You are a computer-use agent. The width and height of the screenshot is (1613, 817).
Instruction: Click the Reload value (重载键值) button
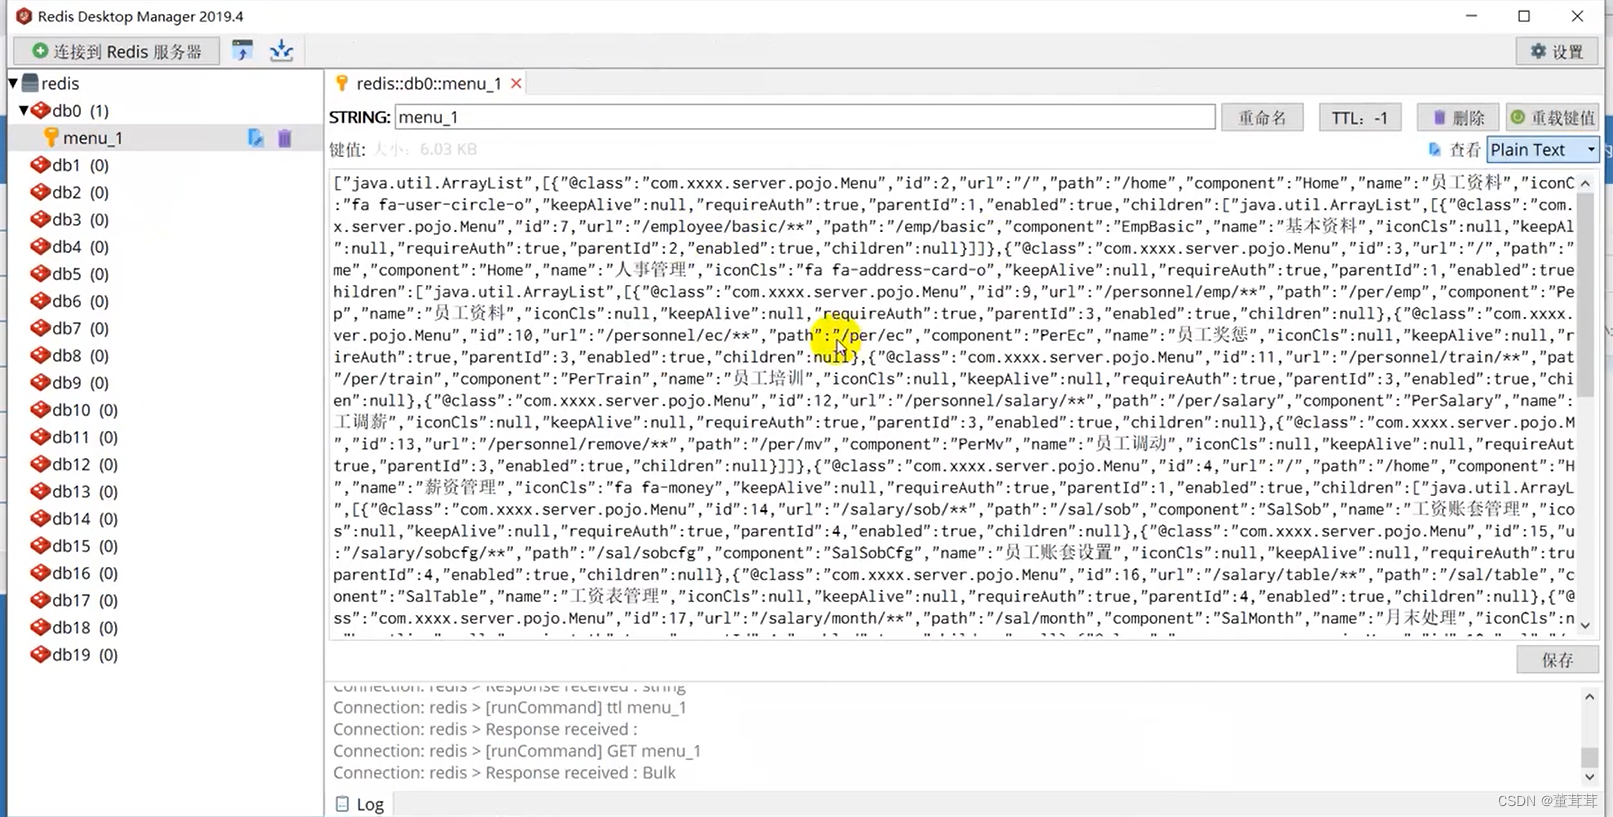1553,117
